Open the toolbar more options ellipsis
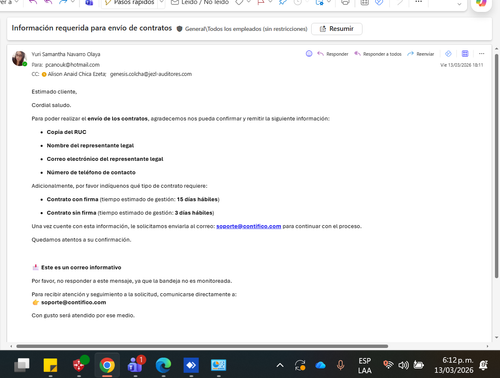 point(419,2)
